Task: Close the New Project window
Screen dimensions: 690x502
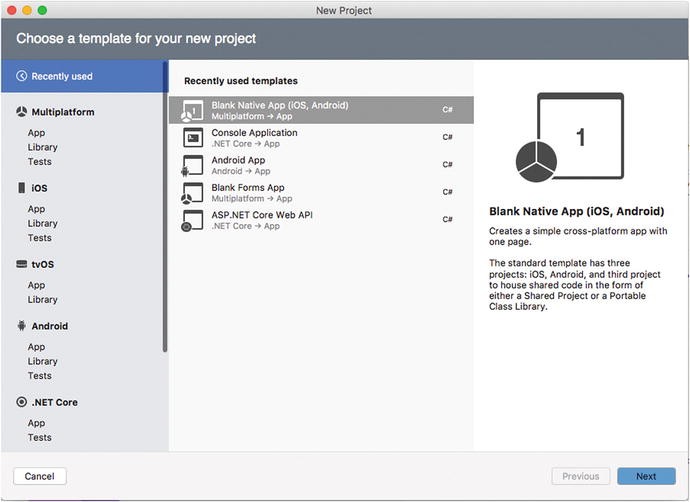Action: pos(12,10)
